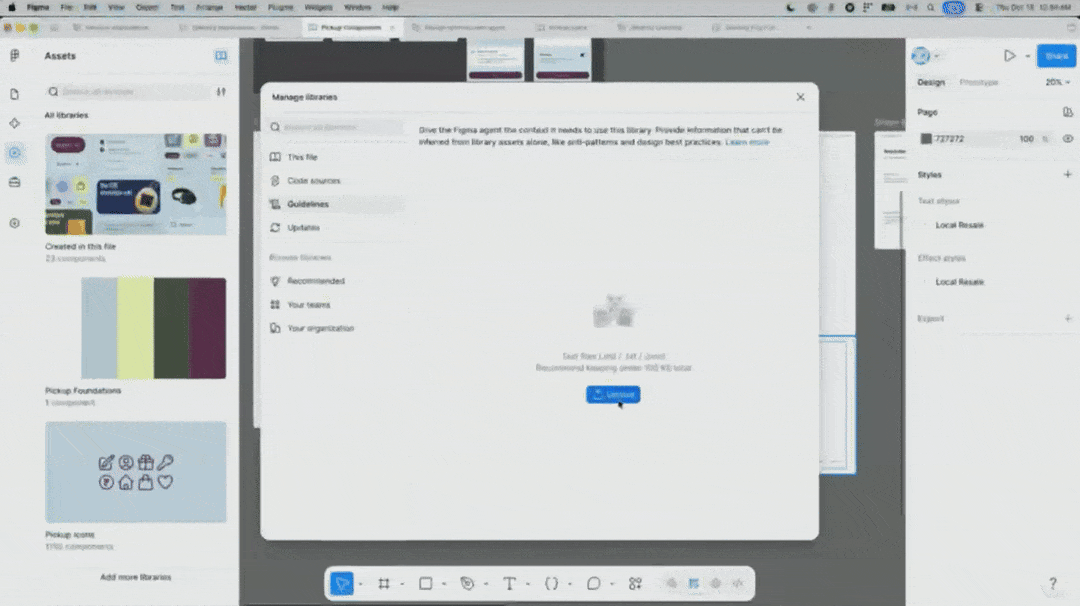Switch to the Prototype tab
1080x606 pixels.
pyautogui.click(x=979, y=82)
